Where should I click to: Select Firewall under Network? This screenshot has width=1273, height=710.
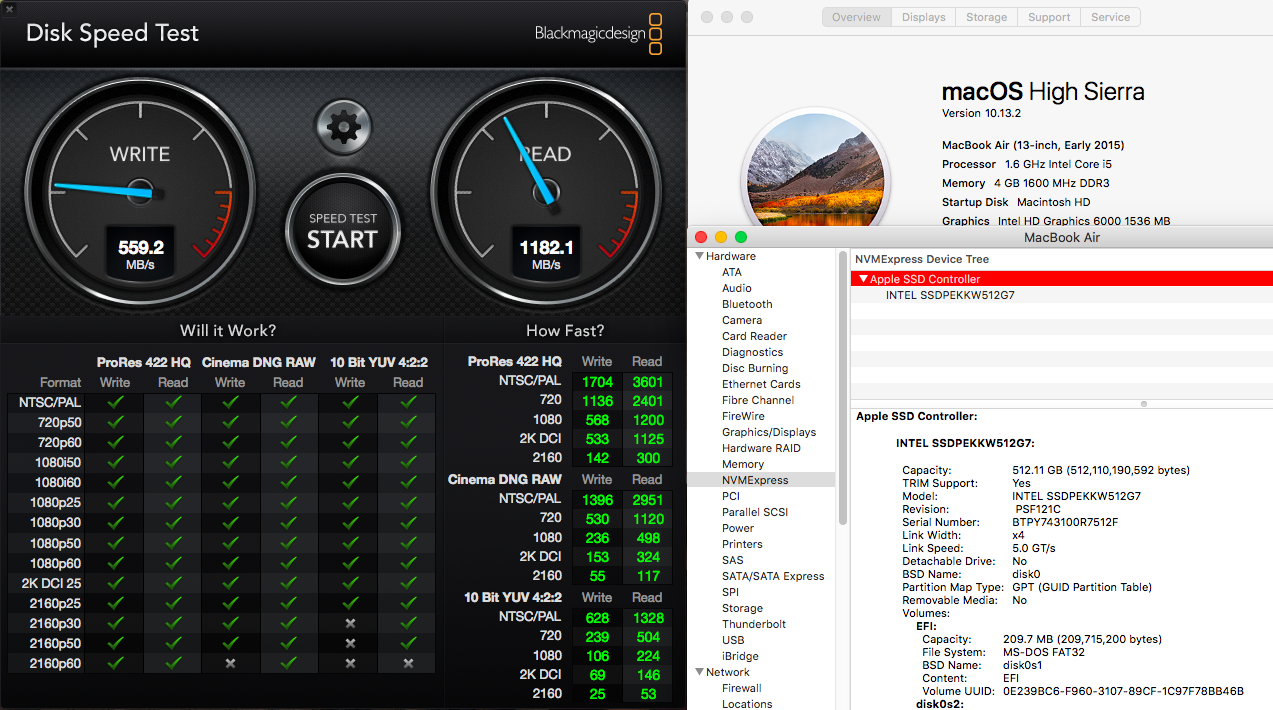(741, 688)
